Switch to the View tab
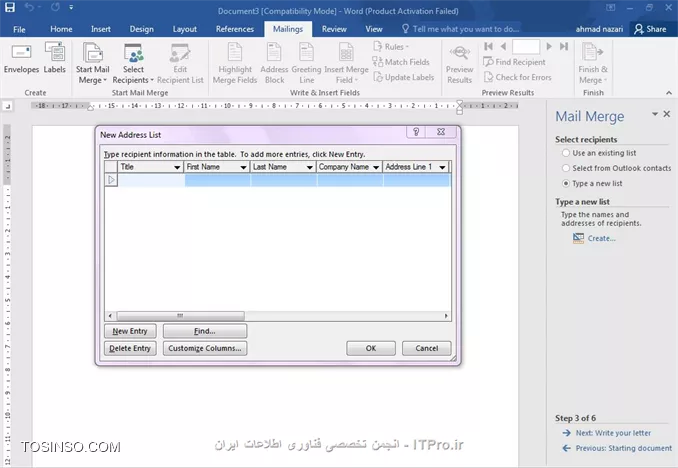 coord(374,29)
